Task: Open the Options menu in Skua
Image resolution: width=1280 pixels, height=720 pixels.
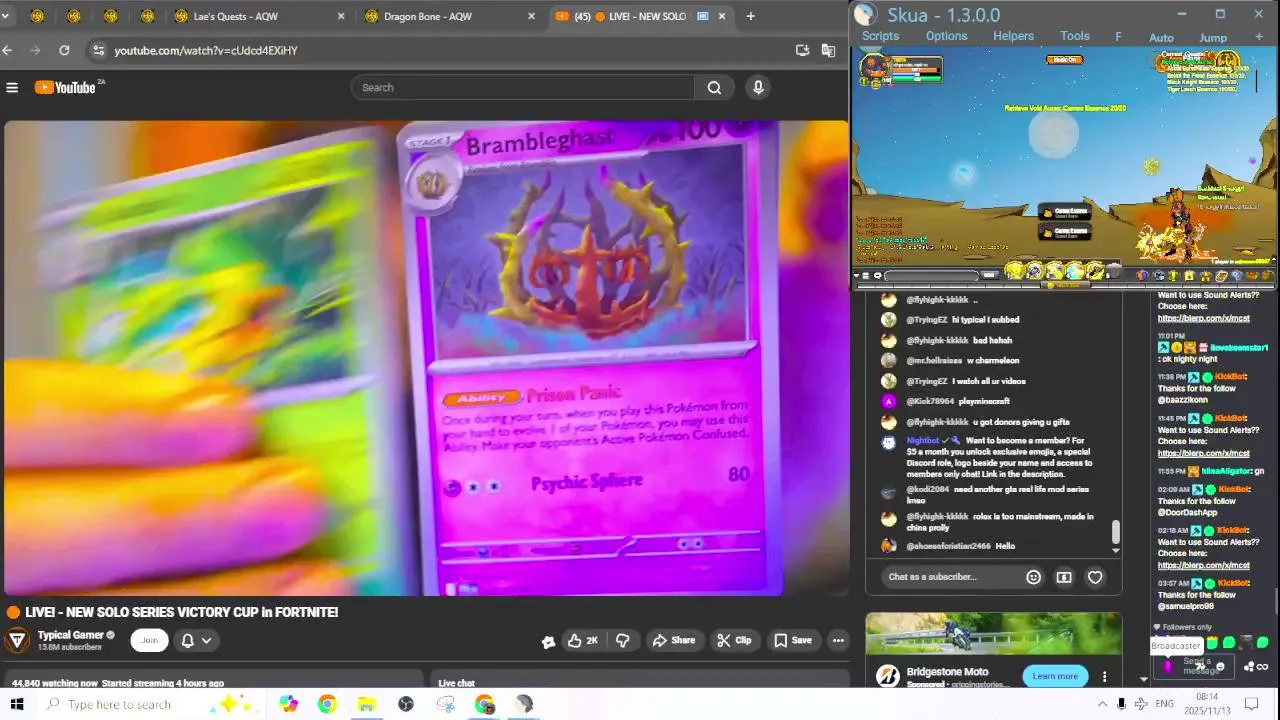Action: (x=946, y=36)
